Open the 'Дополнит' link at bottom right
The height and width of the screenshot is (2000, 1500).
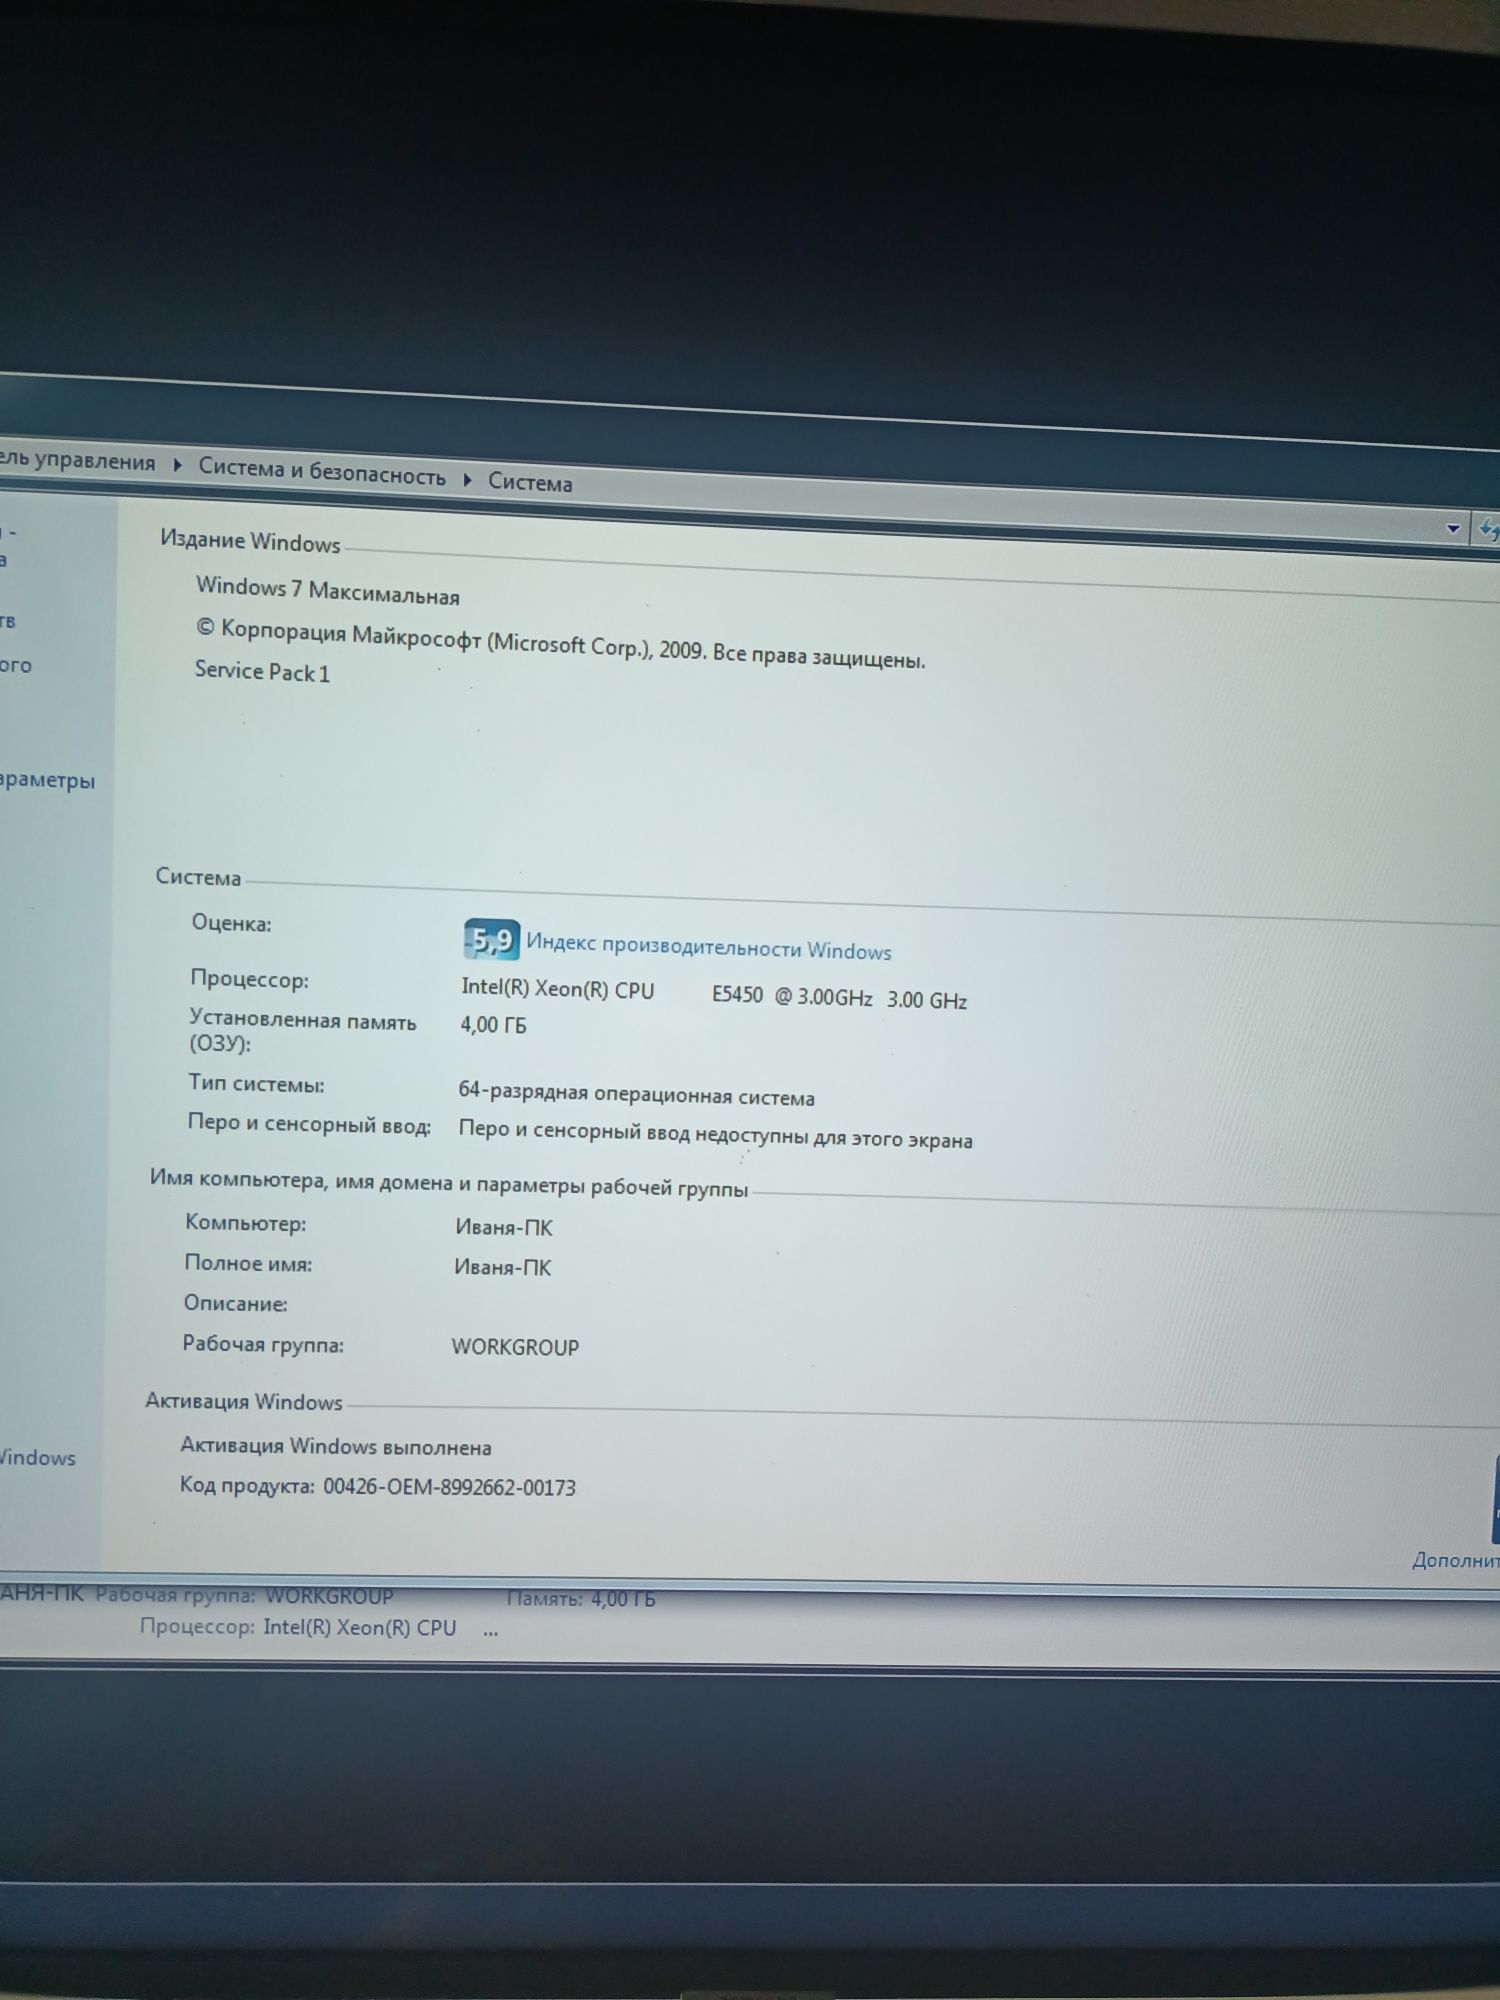pyautogui.click(x=1455, y=1560)
